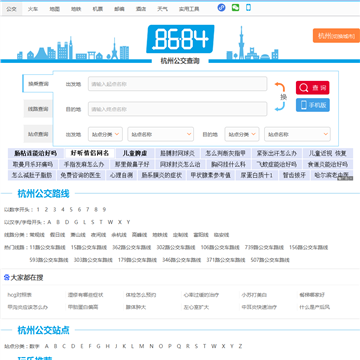Select routes starting with digit 1
The width and height of the screenshot is (360, 360).
tap(38, 209)
